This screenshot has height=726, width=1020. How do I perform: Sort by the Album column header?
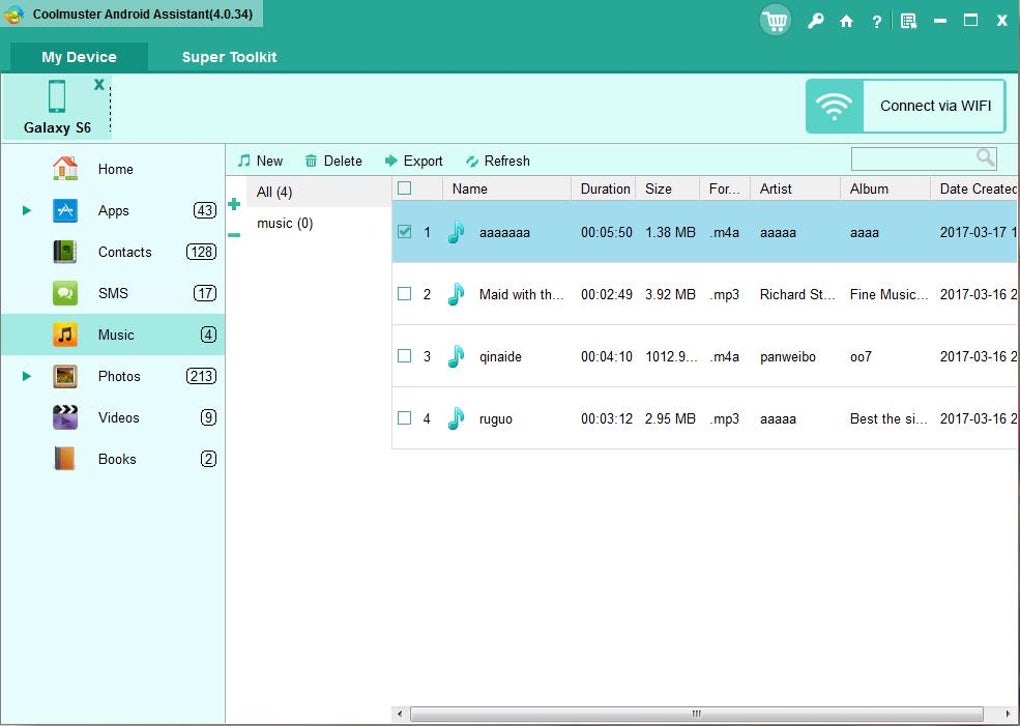[885, 189]
